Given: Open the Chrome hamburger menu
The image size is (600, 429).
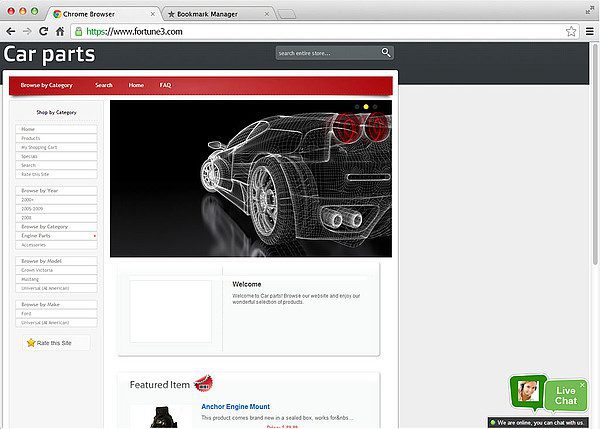Looking at the screenshot, I should (x=589, y=31).
